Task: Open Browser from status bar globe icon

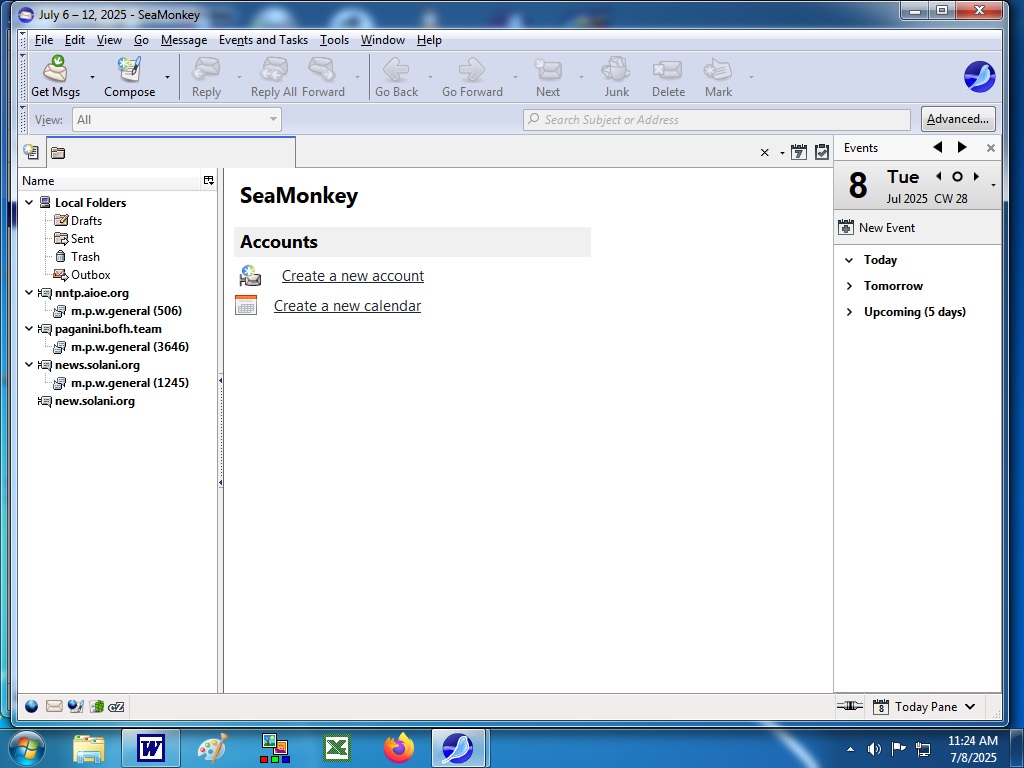Action: coord(31,706)
